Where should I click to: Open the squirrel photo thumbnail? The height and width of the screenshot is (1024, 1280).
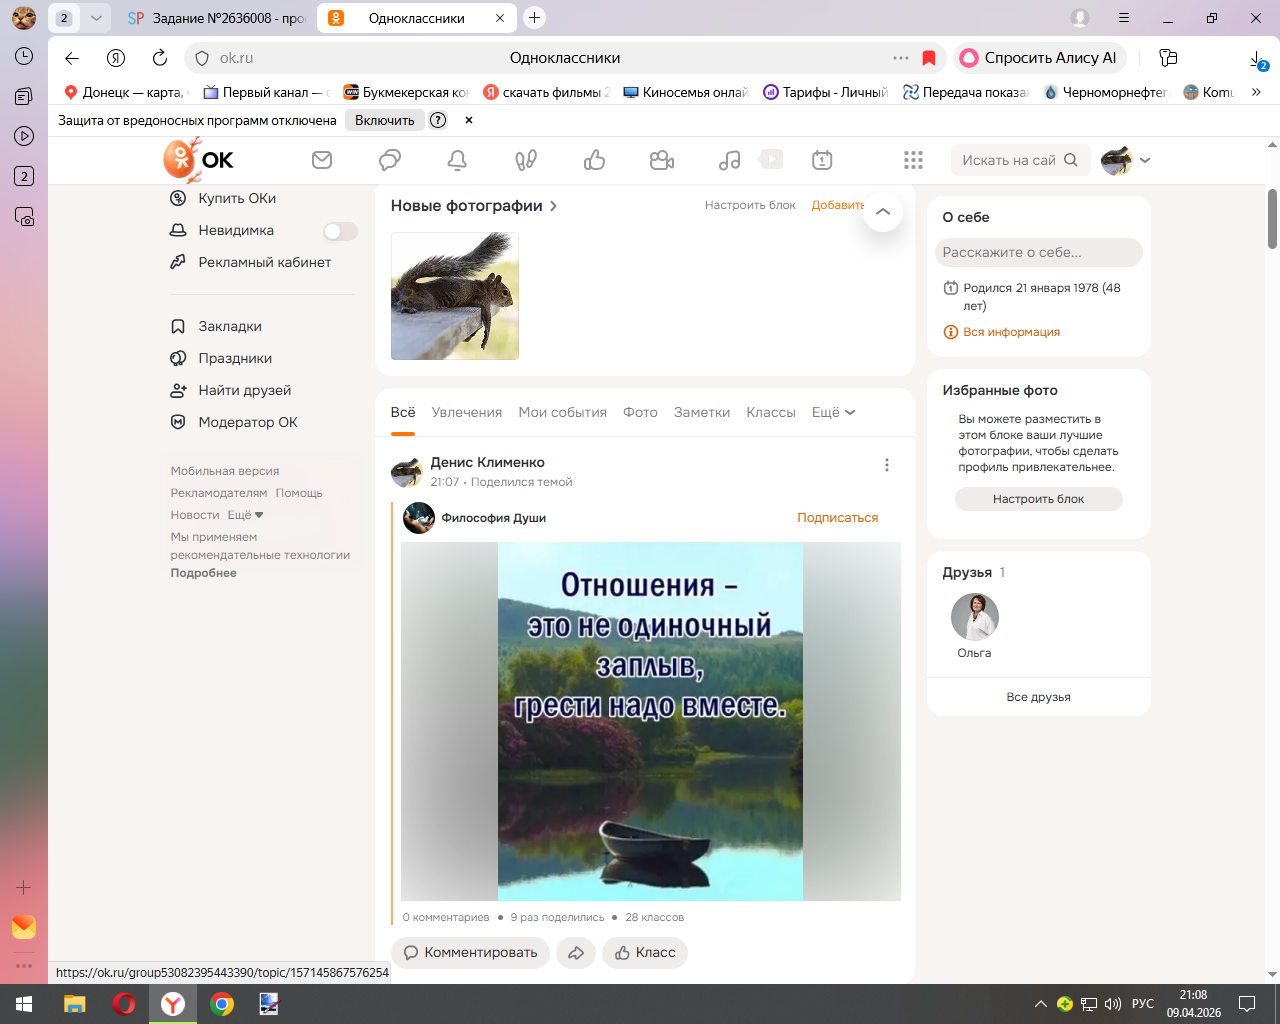455,296
